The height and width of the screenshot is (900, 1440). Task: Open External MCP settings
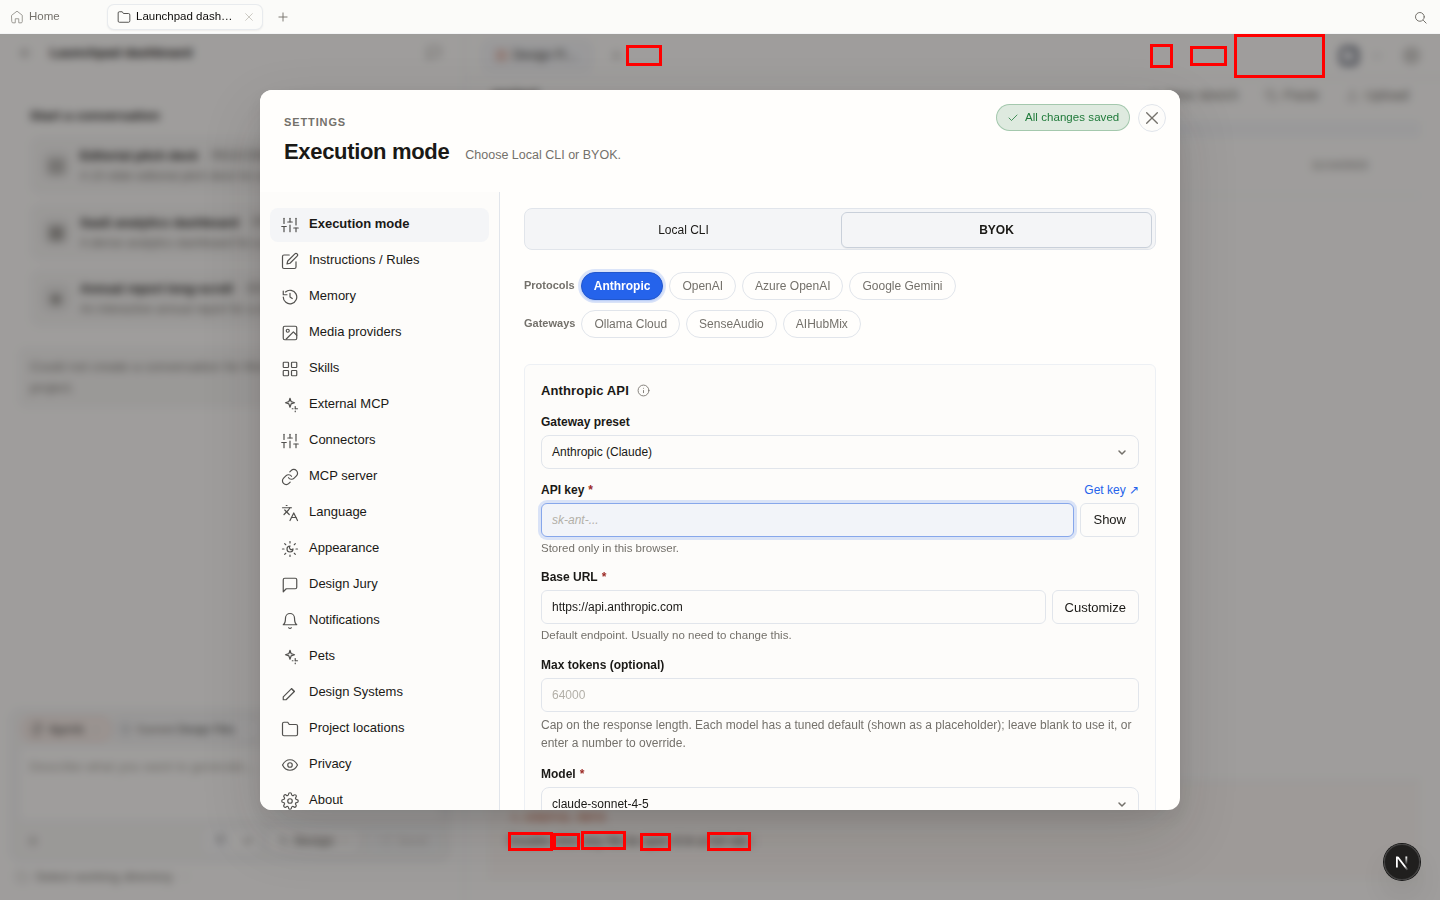tap(379, 404)
